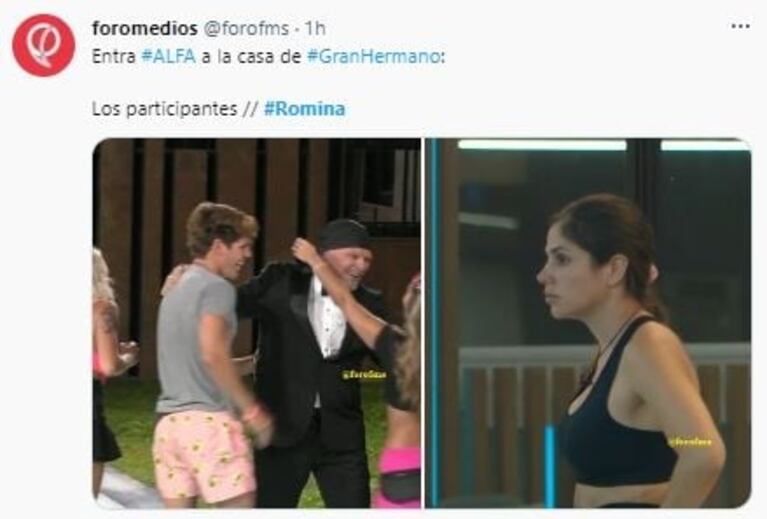Image resolution: width=767 pixels, height=519 pixels.
Task: Click the "Los participantes //" text
Action: [175, 109]
